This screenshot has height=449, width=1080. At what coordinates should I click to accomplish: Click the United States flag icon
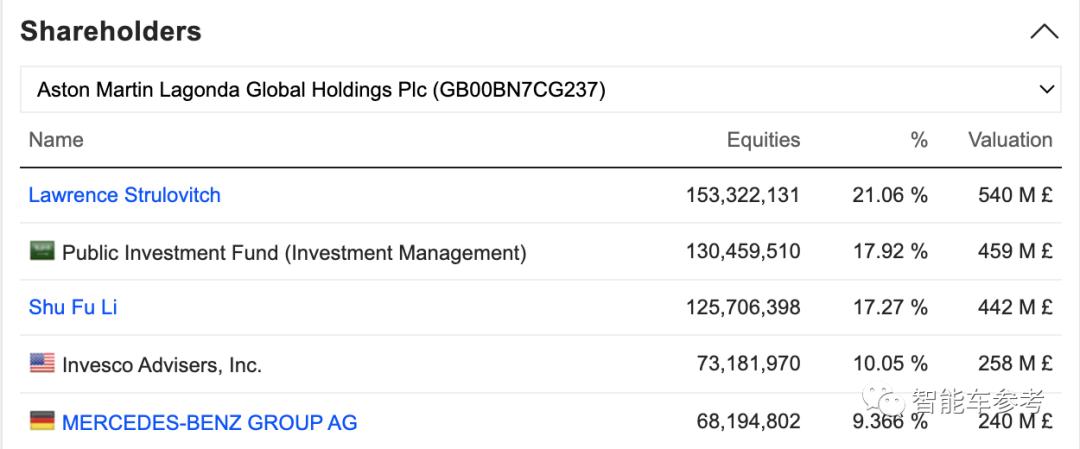(42, 364)
